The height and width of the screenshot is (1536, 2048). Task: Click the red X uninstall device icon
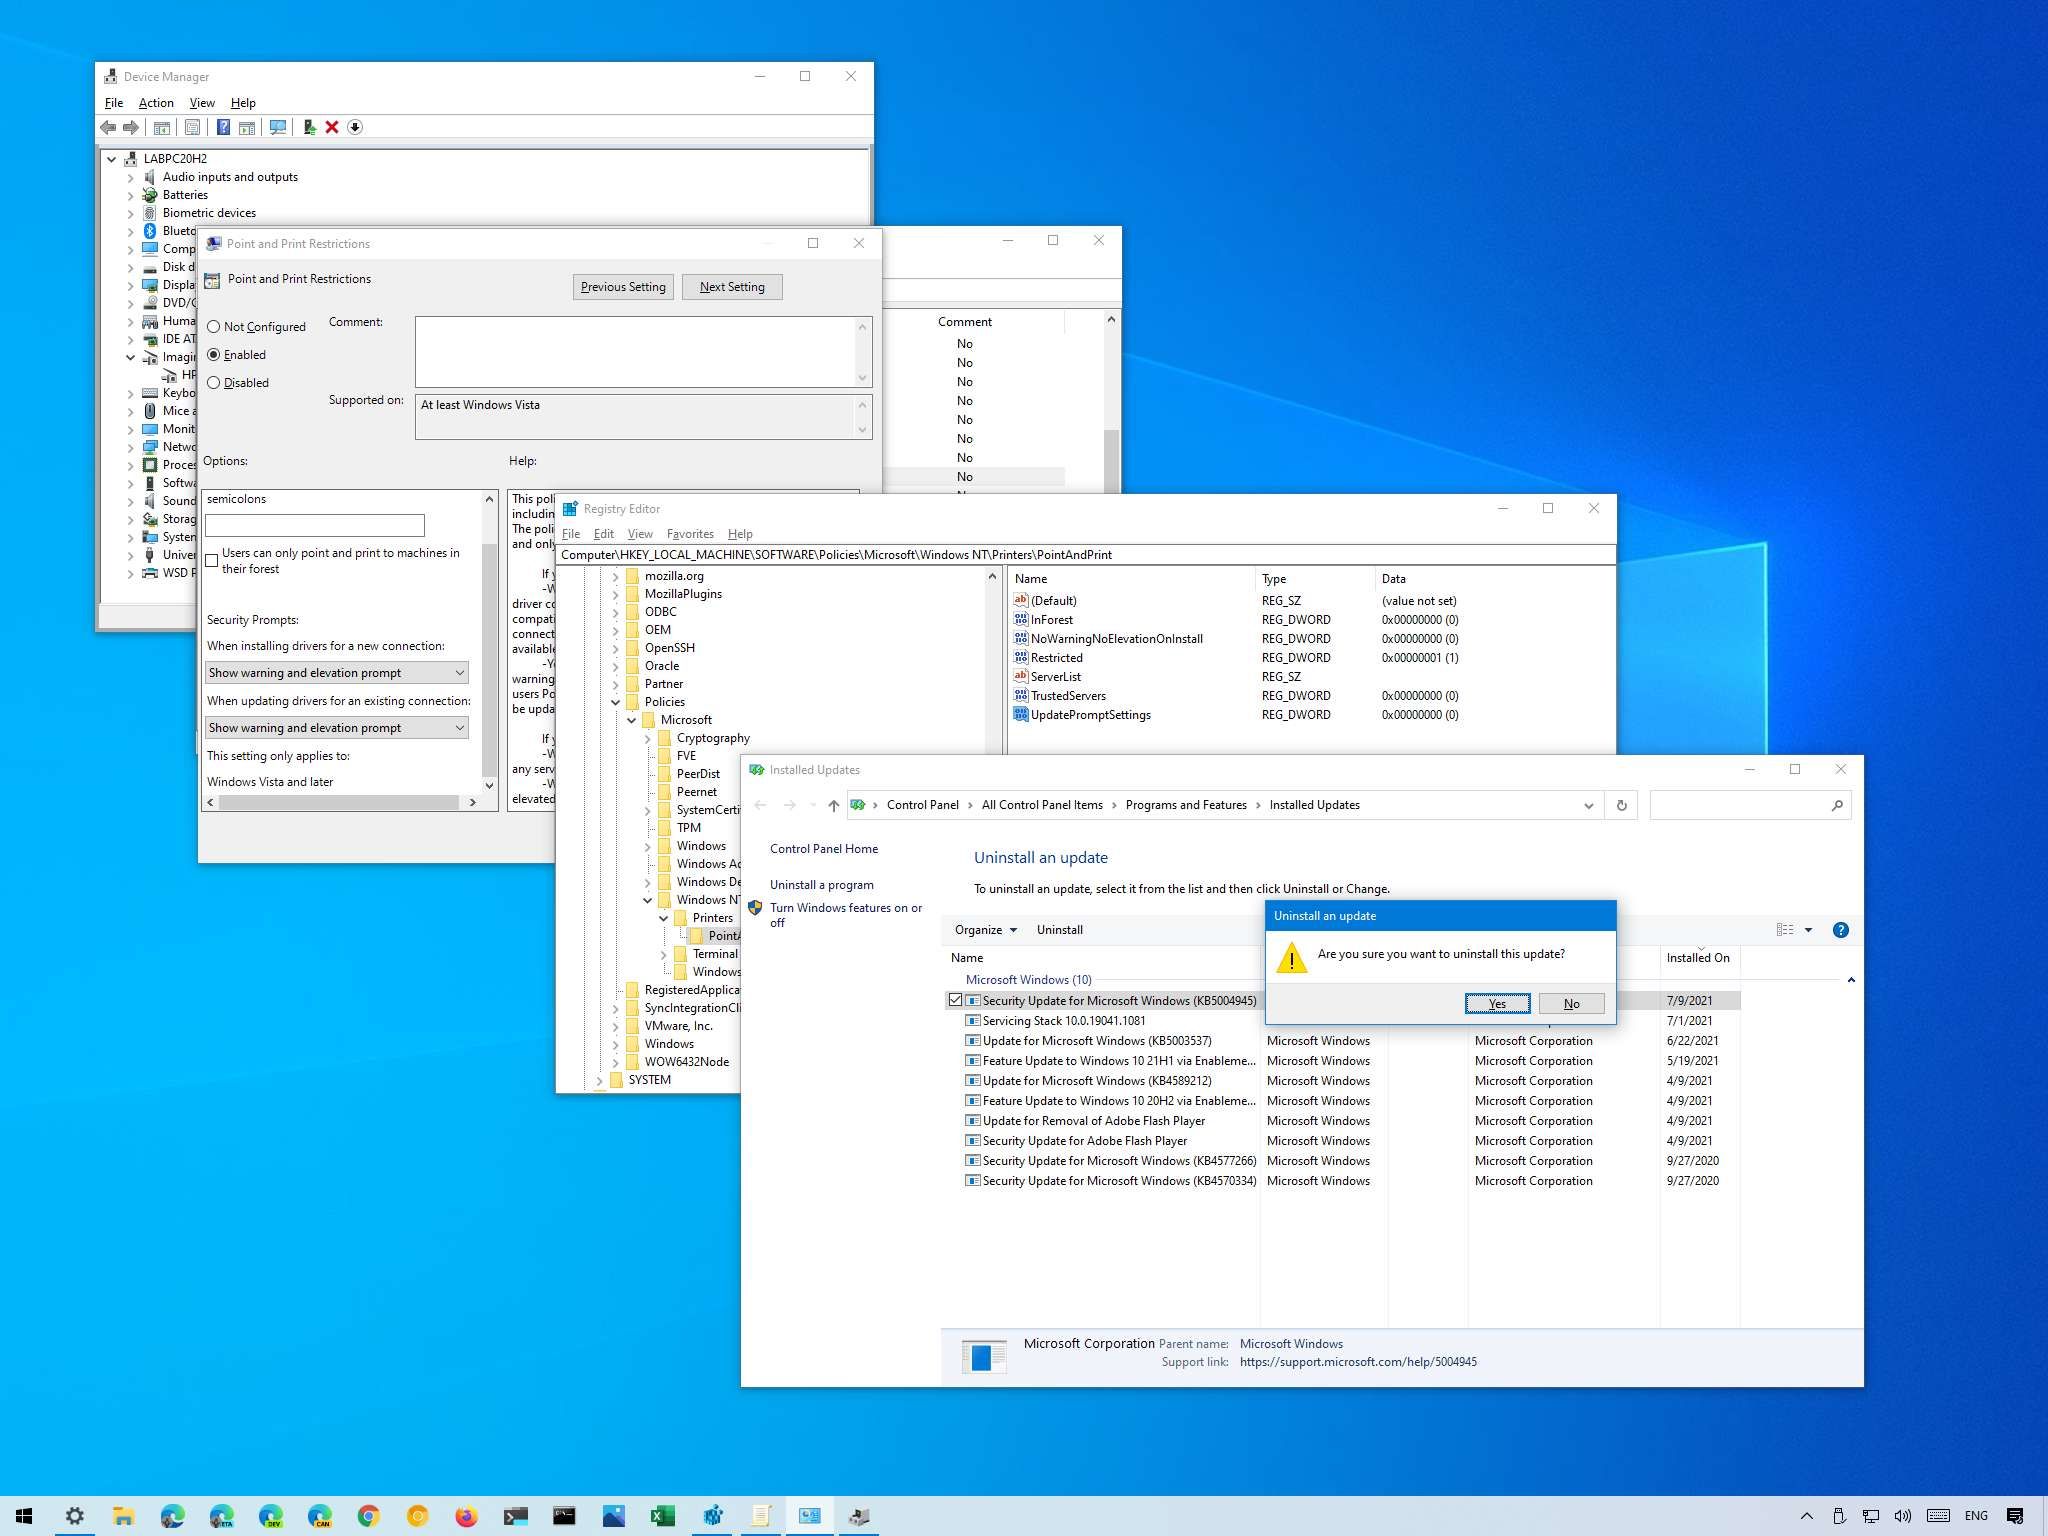[x=332, y=127]
